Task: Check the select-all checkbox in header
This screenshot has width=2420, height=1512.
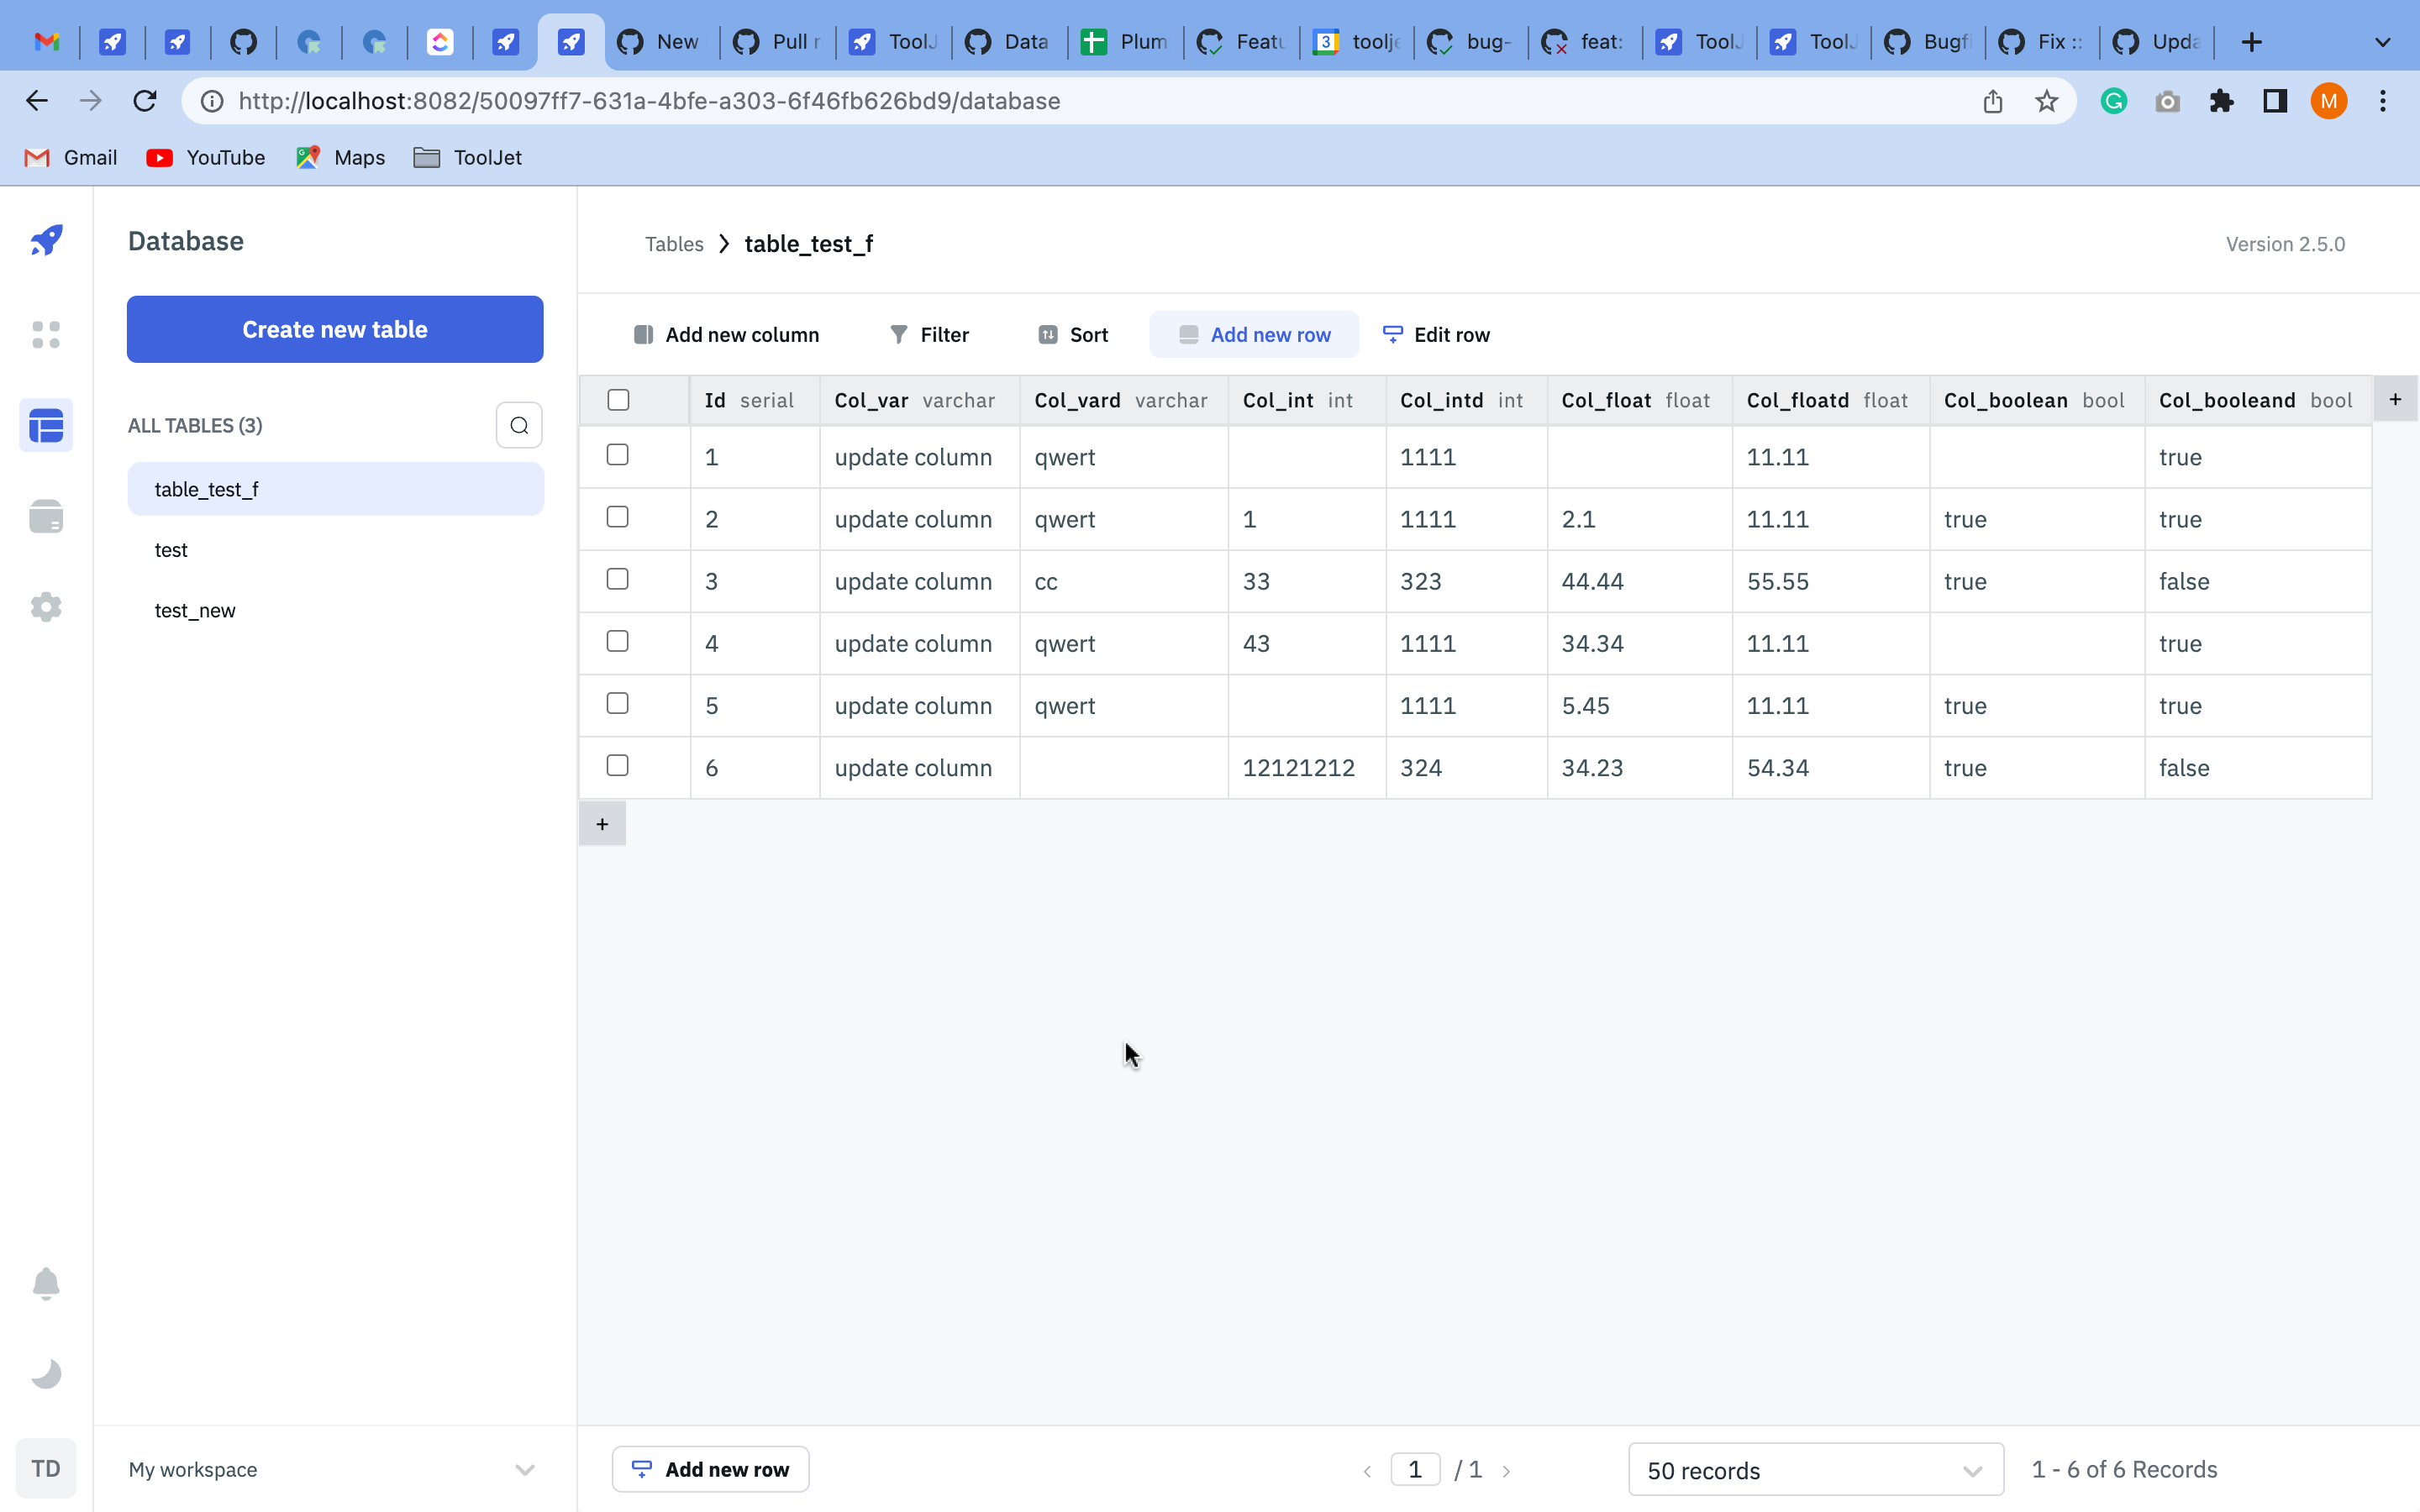Action: point(618,399)
